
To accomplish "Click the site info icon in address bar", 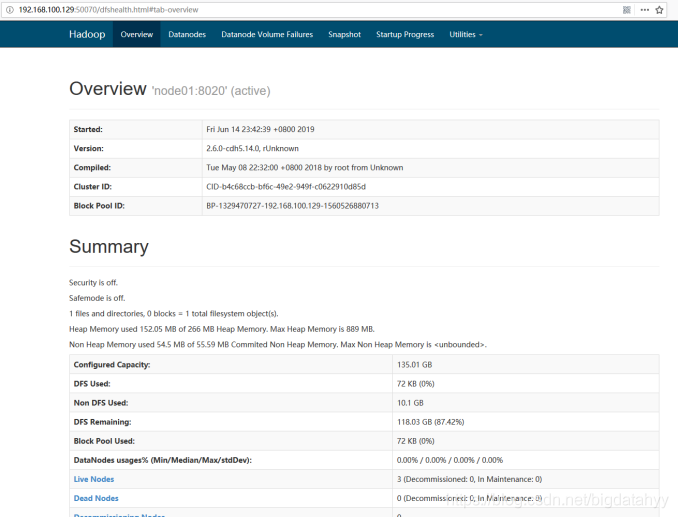I will (10, 10).
